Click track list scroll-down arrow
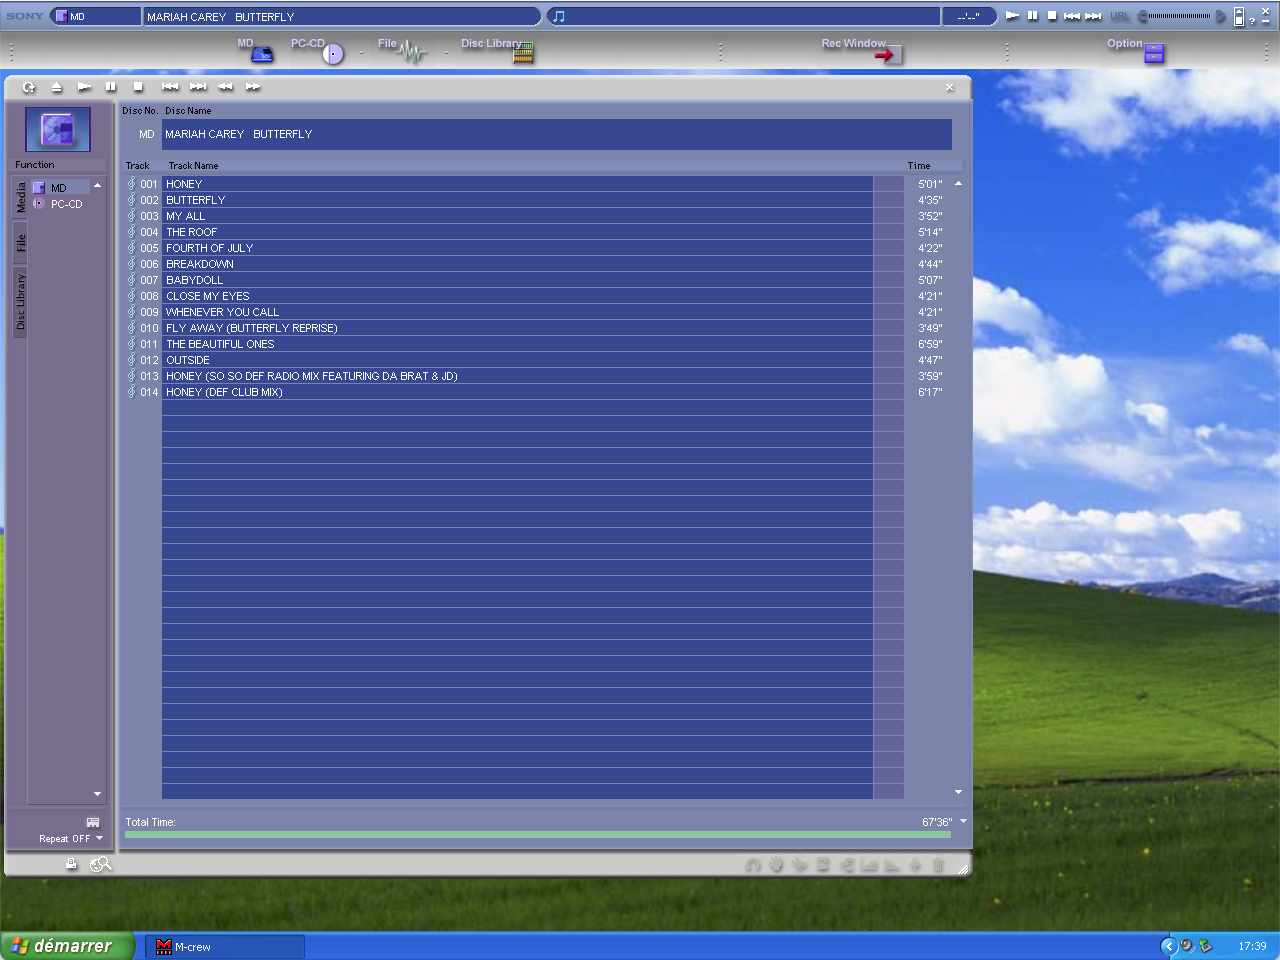The height and width of the screenshot is (960, 1280). tap(958, 792)
